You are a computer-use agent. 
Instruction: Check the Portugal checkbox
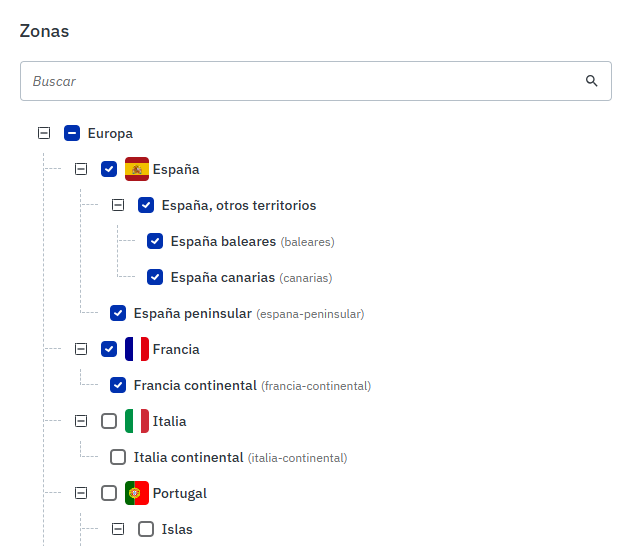click(109, 493)
